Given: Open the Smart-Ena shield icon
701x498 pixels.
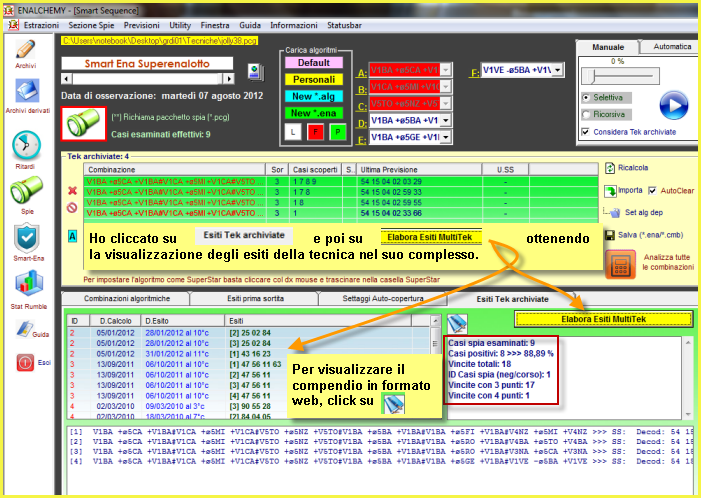Looking at the screenshot, I should [x=27, y=238].
